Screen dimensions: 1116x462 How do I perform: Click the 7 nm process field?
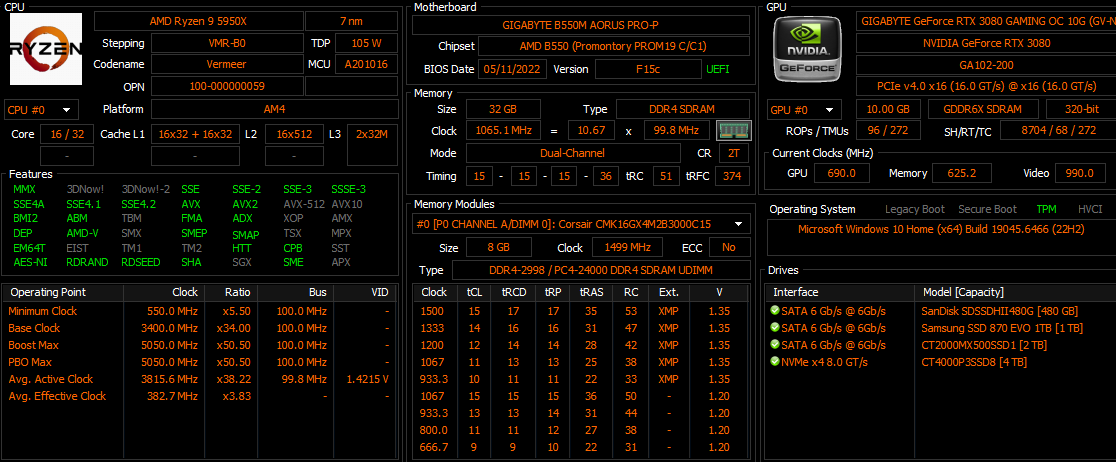(352, 21)
